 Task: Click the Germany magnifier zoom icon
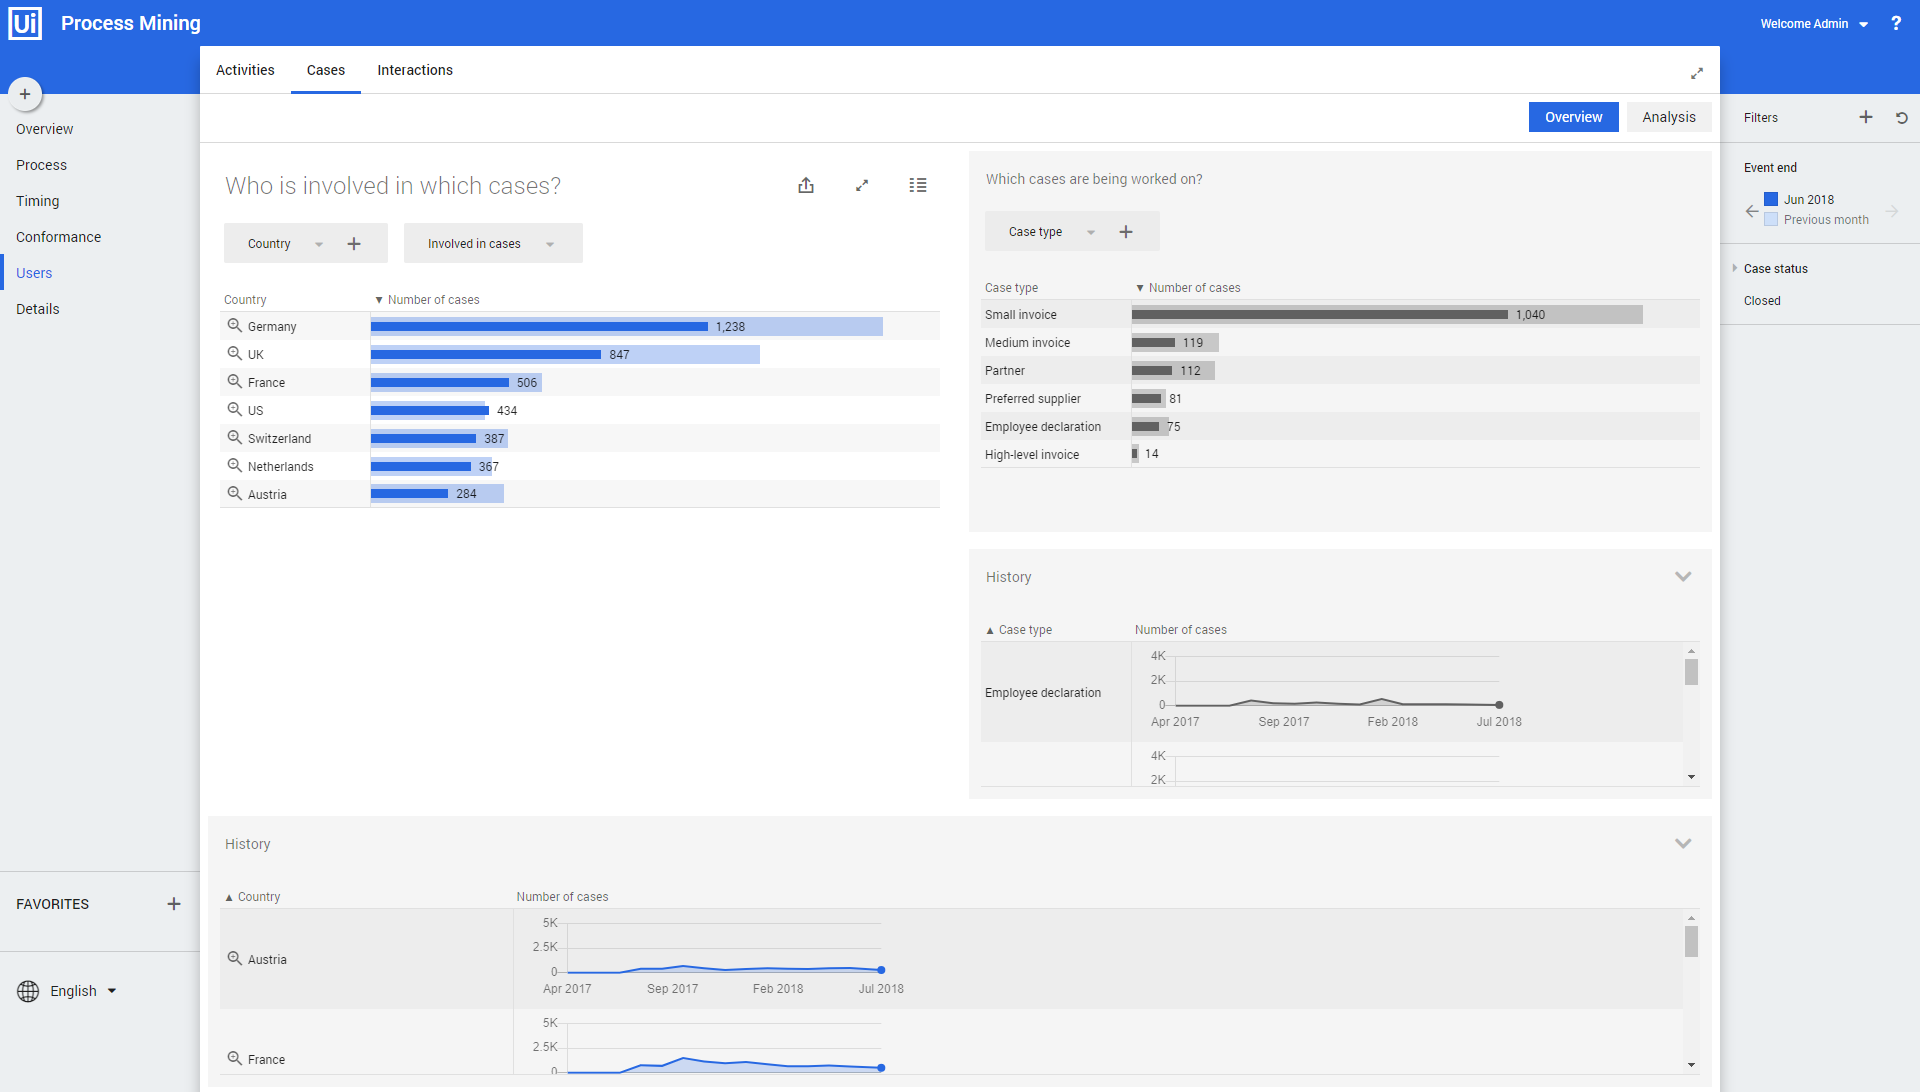[x=234, y=326]
